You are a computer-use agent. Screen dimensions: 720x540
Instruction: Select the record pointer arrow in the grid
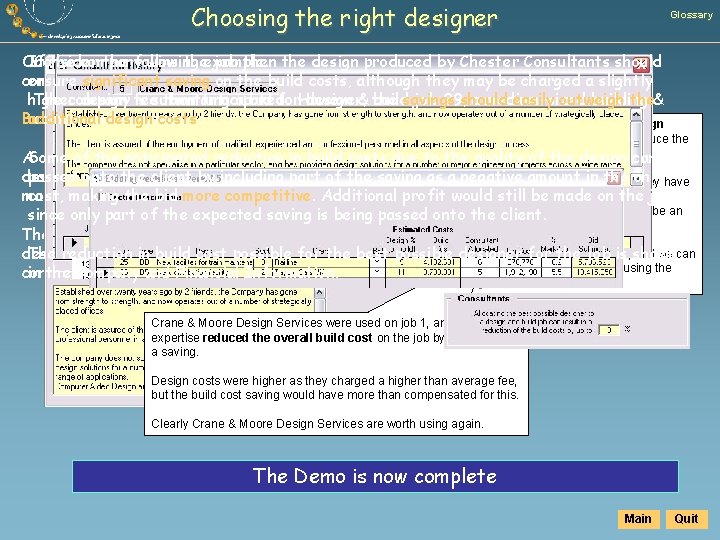coord(74,242)
